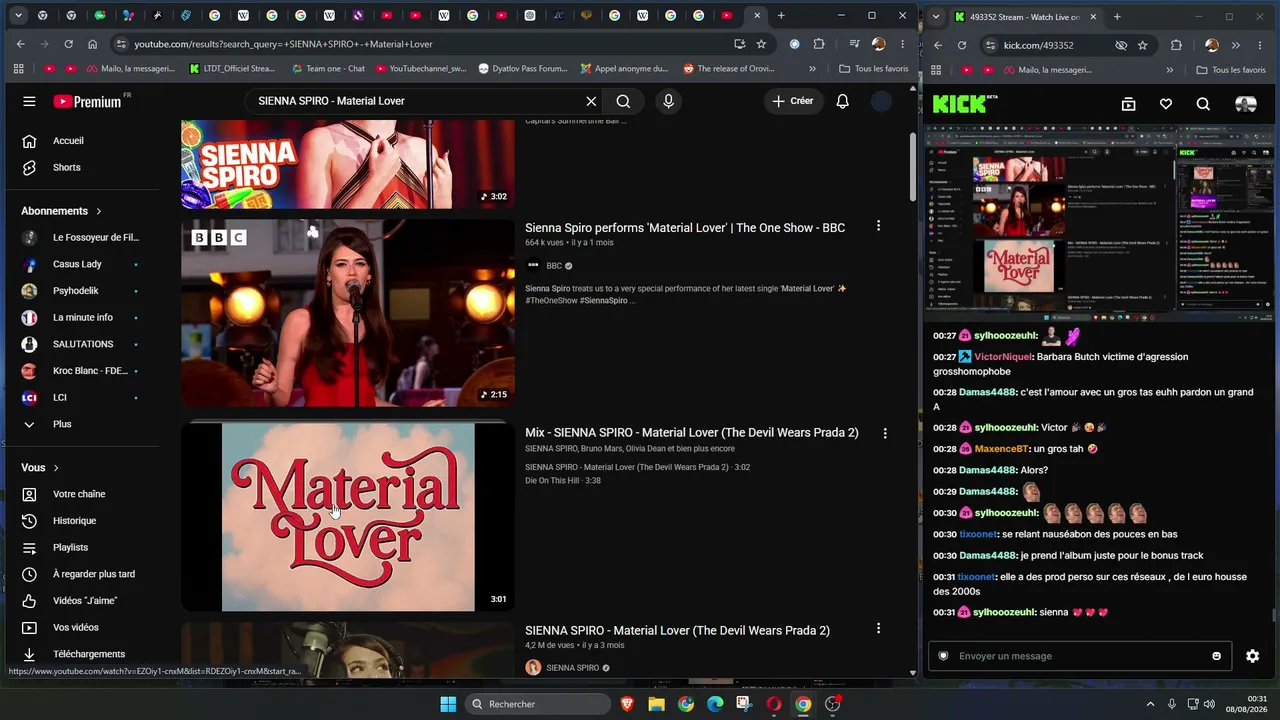This screenshot has height=720, width=1280.
Task: Open À regarder plus tard
Action: click(80, 574)
